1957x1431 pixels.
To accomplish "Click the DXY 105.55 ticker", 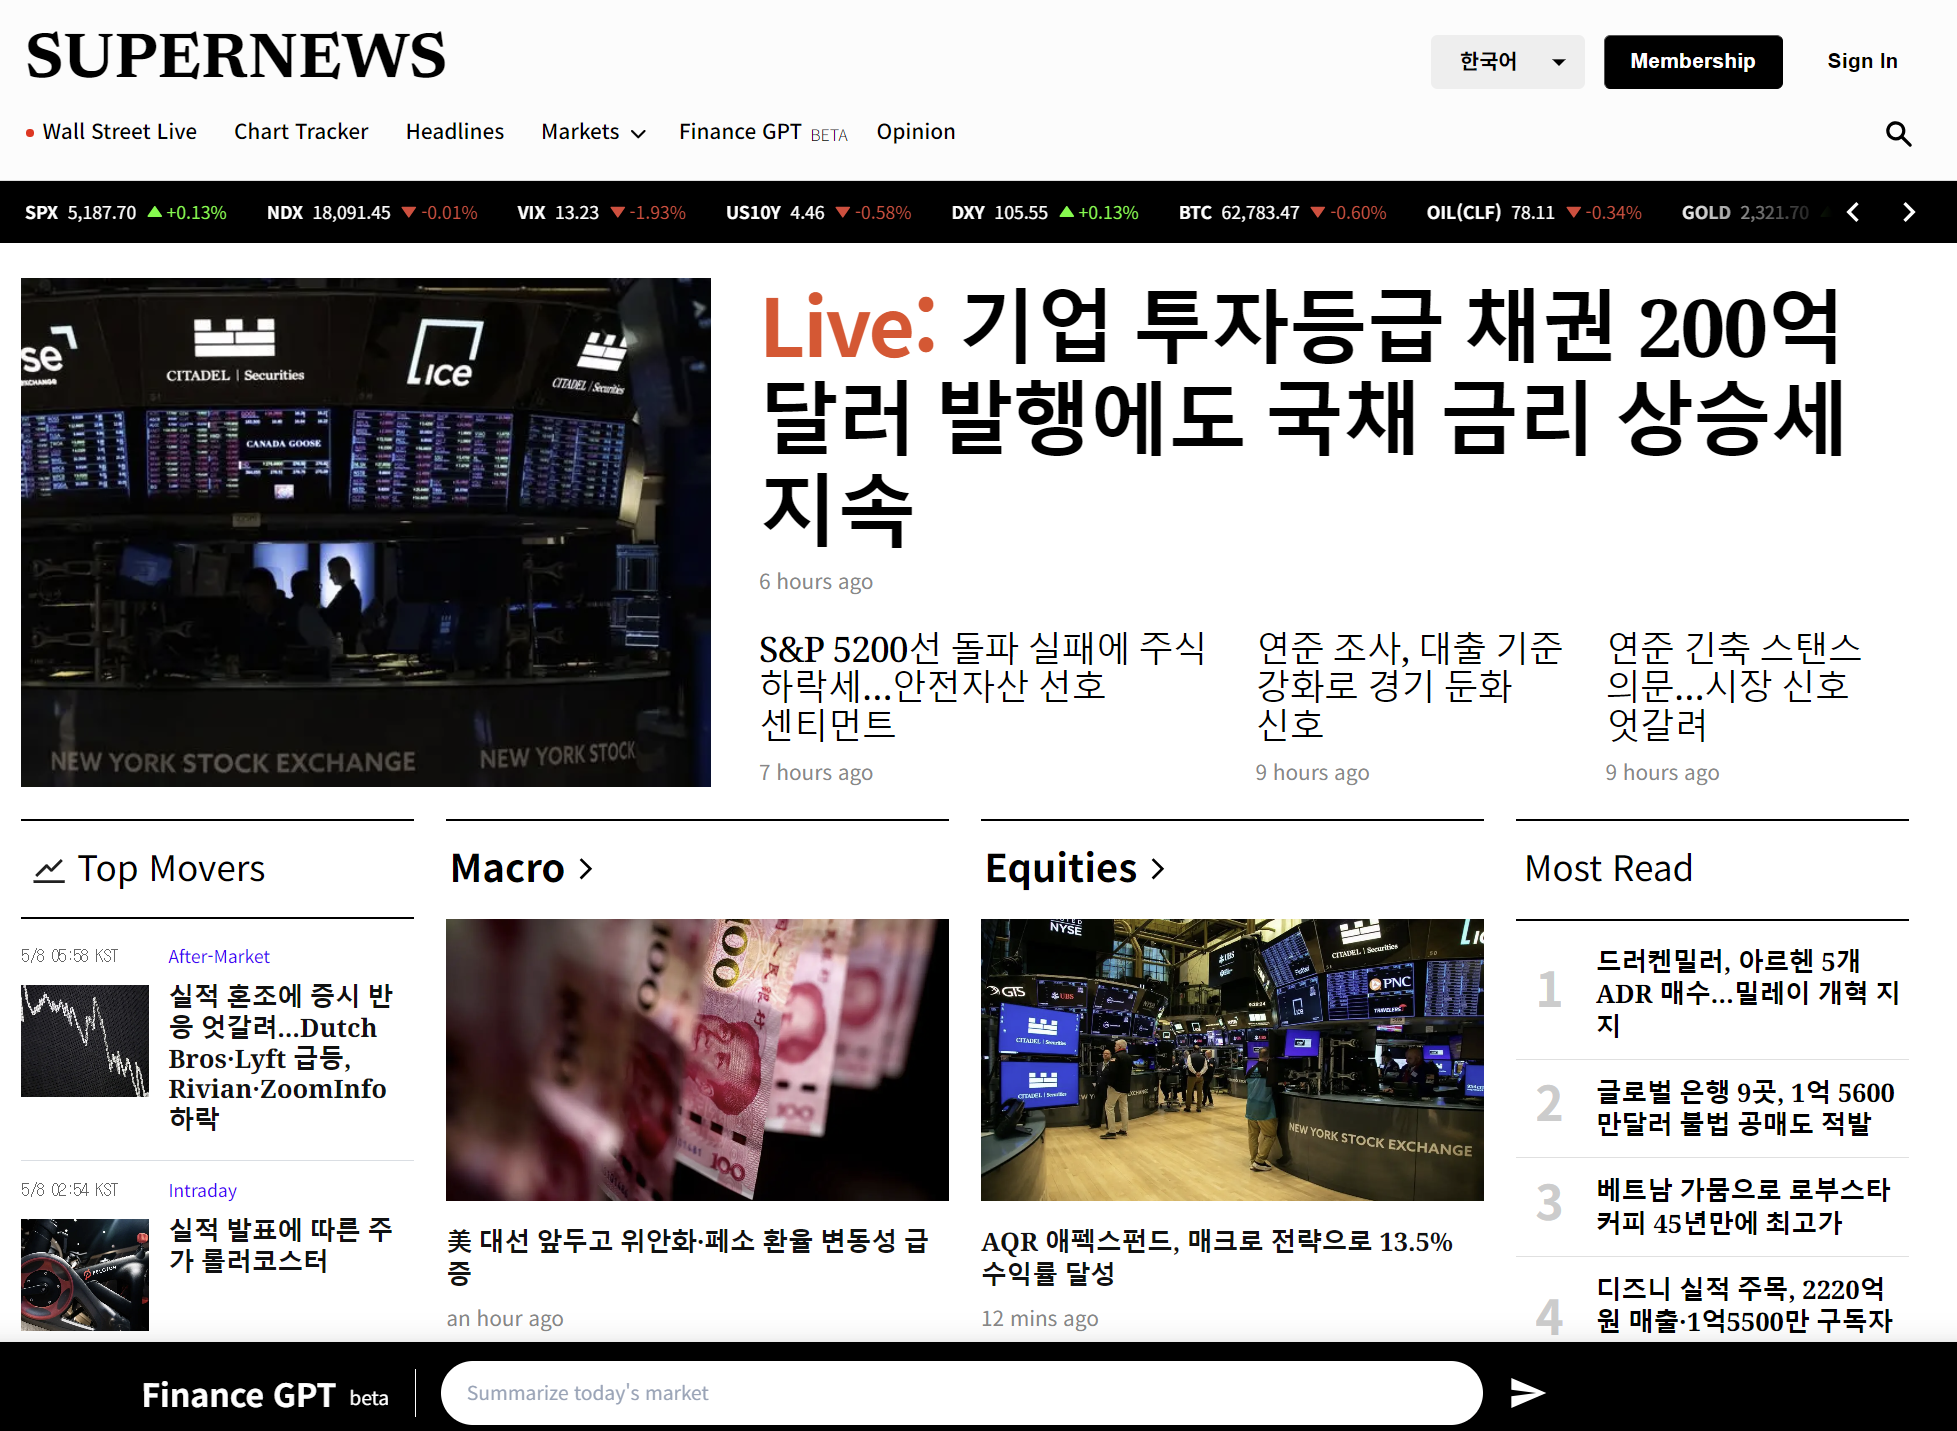I will (x=1045, y=212).
